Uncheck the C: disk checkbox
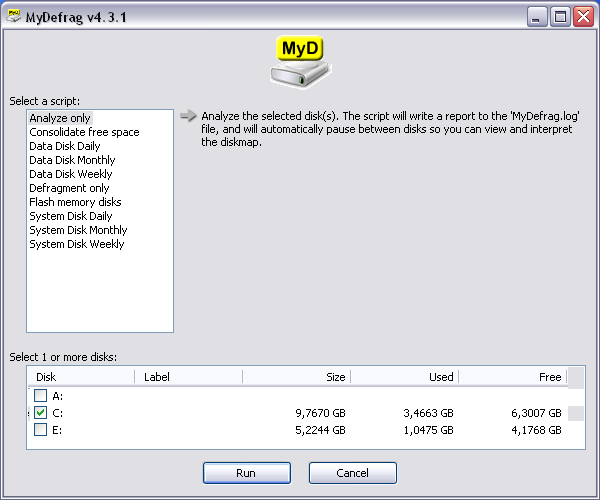The height and width of the screenshot is (500, 600). pos(41,412)
